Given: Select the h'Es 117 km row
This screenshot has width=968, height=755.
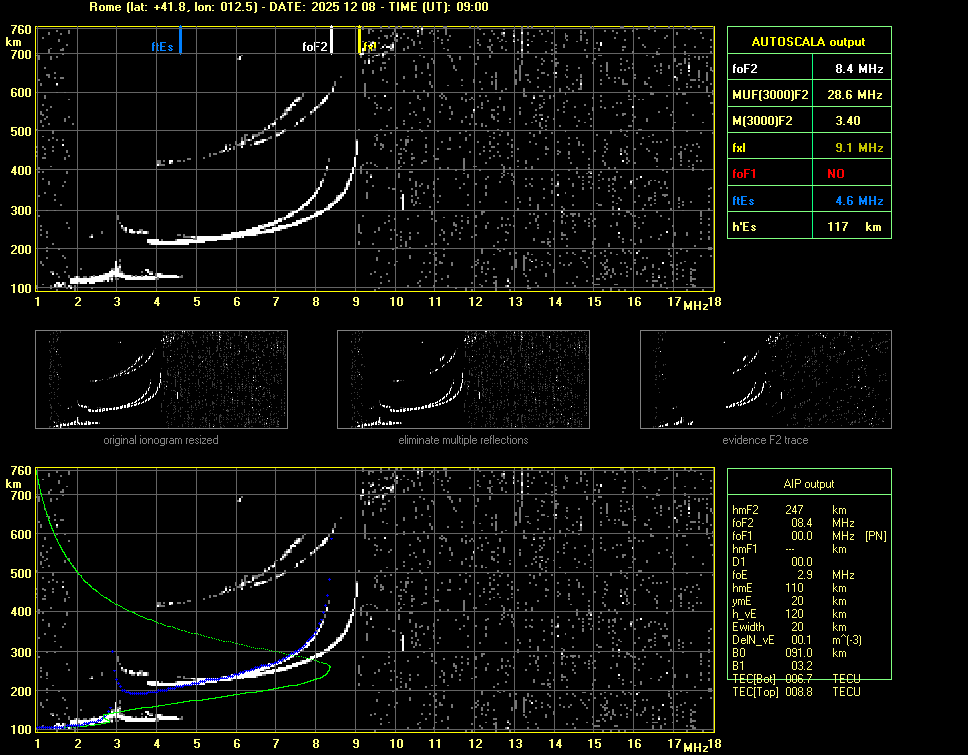Looking at the screenshot, I should point(807,227).
